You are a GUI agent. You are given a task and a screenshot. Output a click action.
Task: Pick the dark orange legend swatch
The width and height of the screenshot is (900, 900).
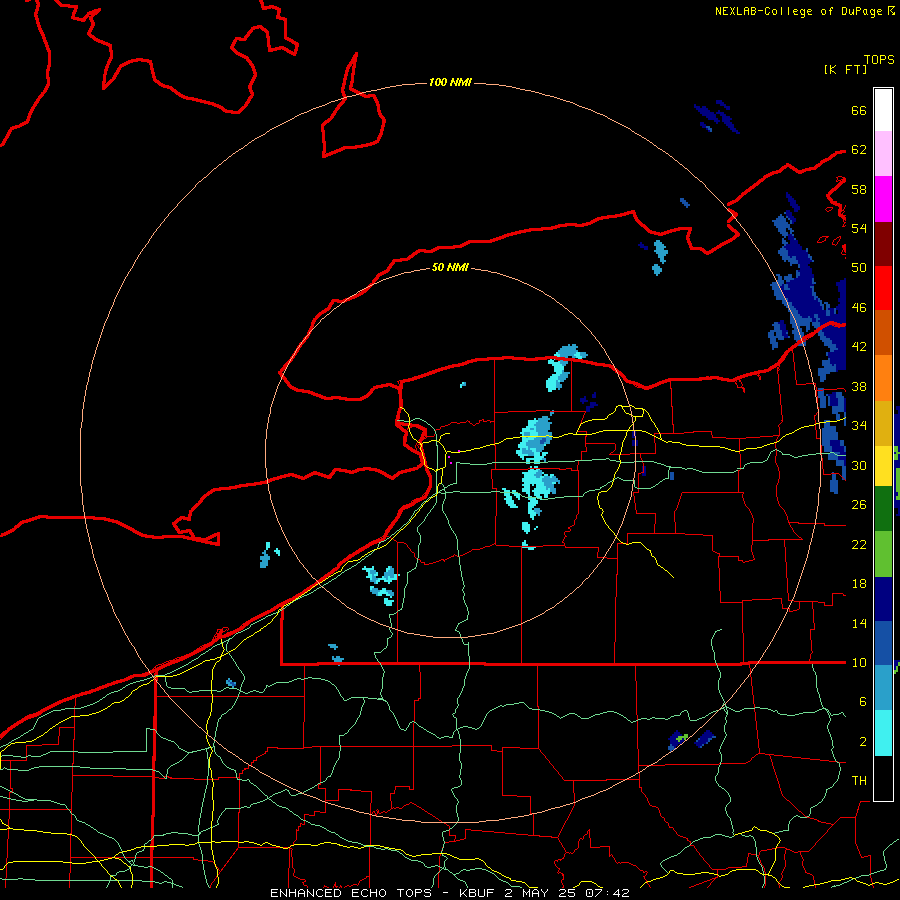tap(883, 333)
